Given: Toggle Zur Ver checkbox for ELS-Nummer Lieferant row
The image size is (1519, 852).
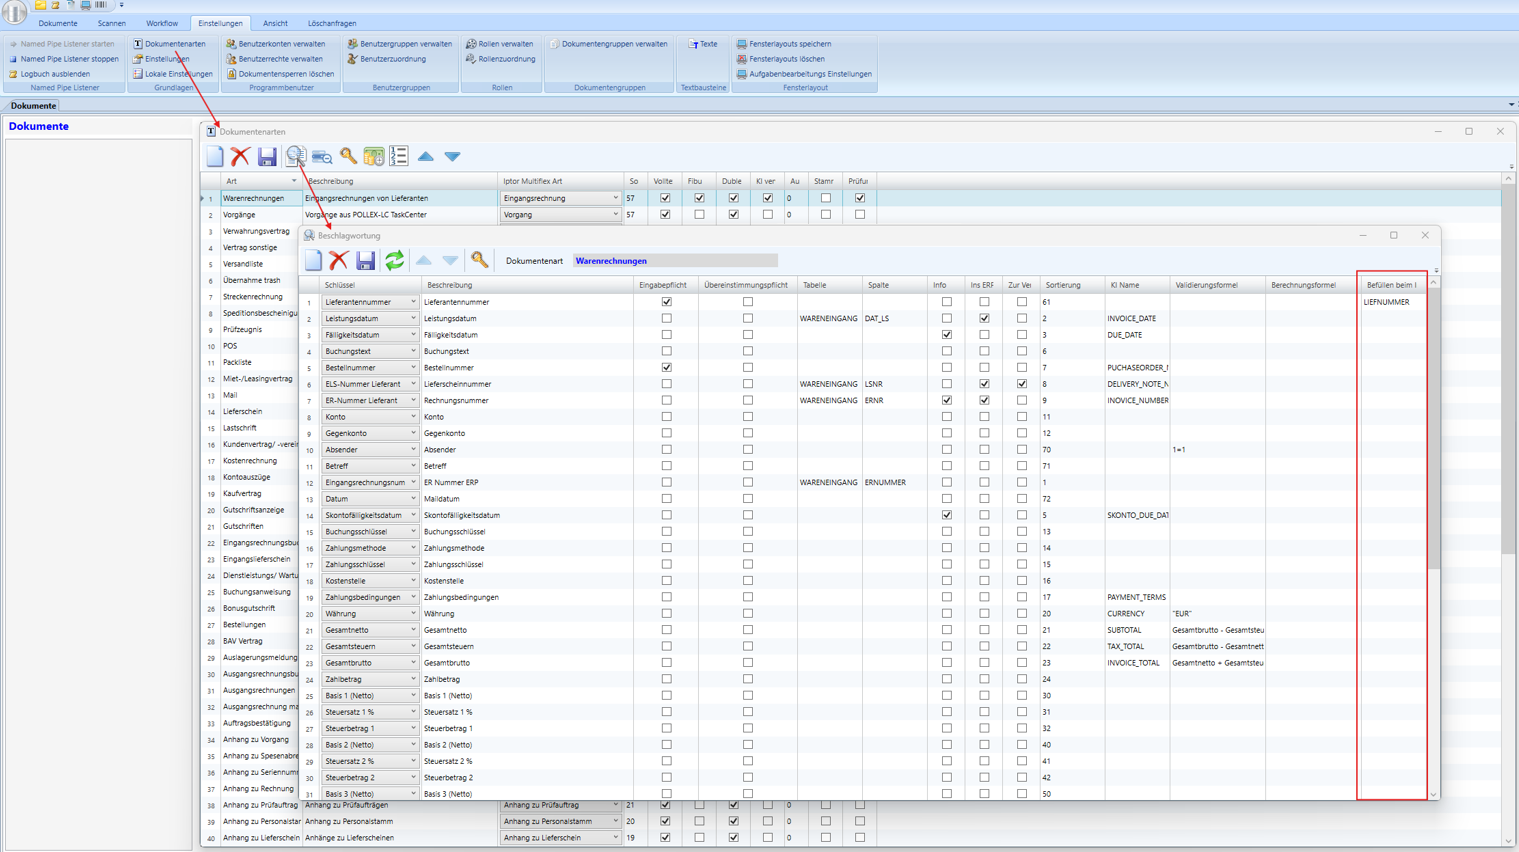Looking at the screenshot, I should [x=1022, y=384].
